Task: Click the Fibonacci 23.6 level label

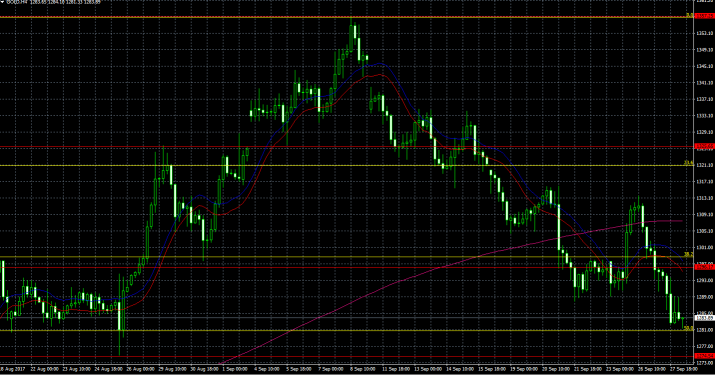Action: [689, 163]
